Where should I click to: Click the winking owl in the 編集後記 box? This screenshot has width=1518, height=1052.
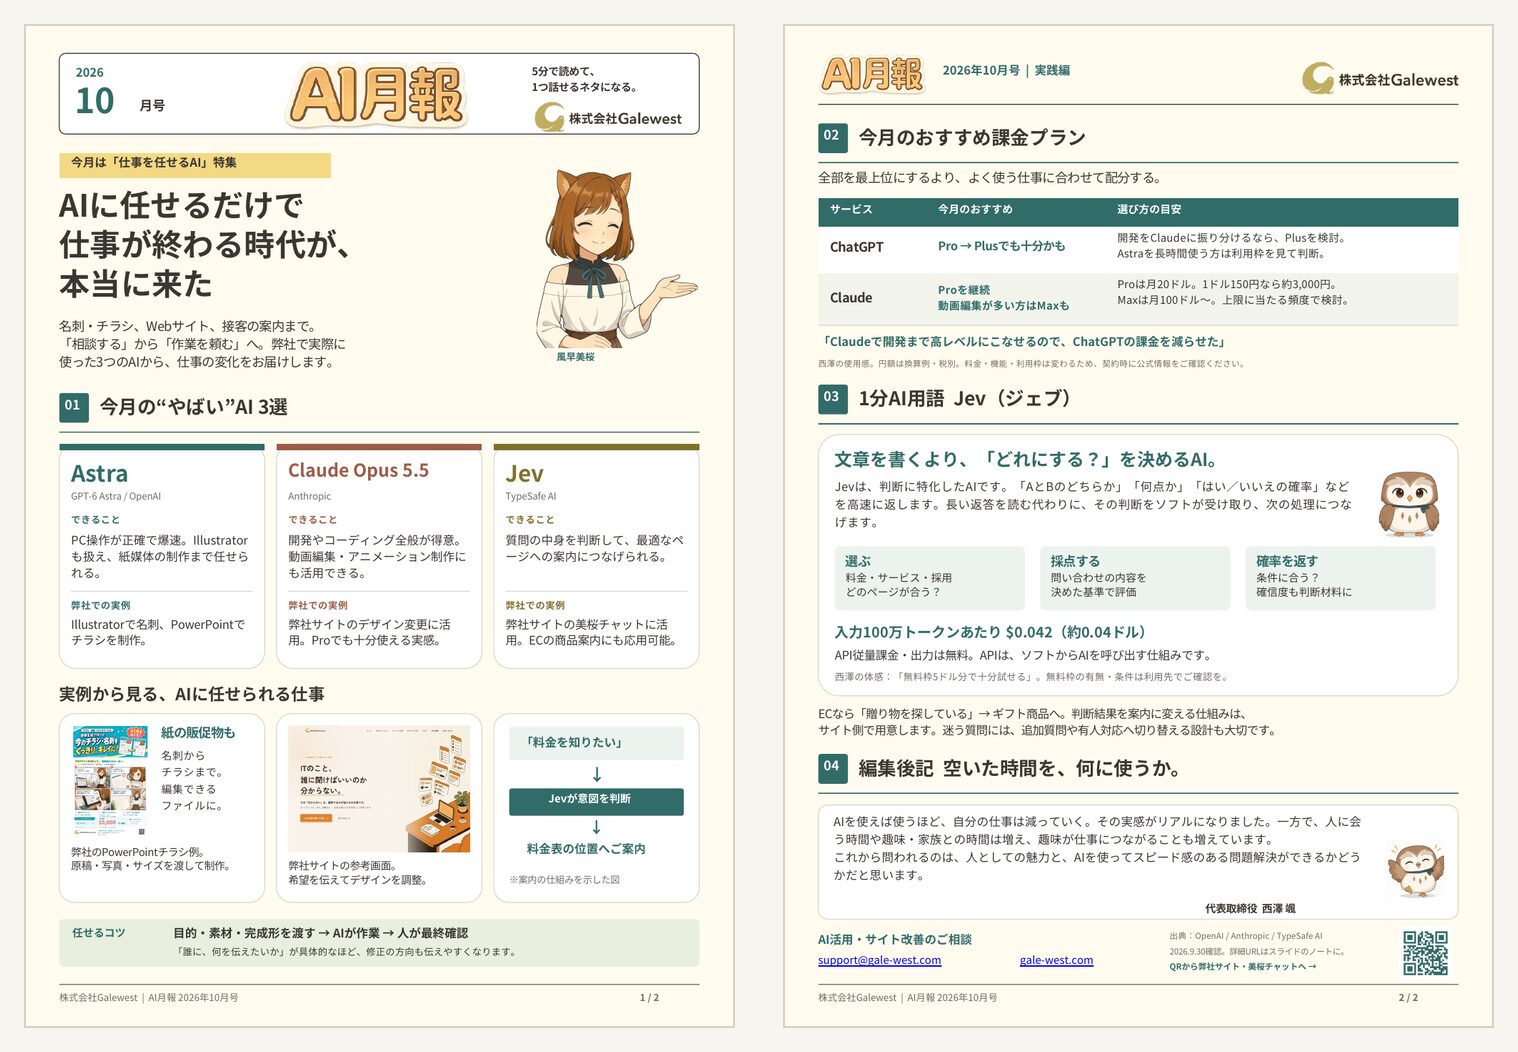(1417, 869)
